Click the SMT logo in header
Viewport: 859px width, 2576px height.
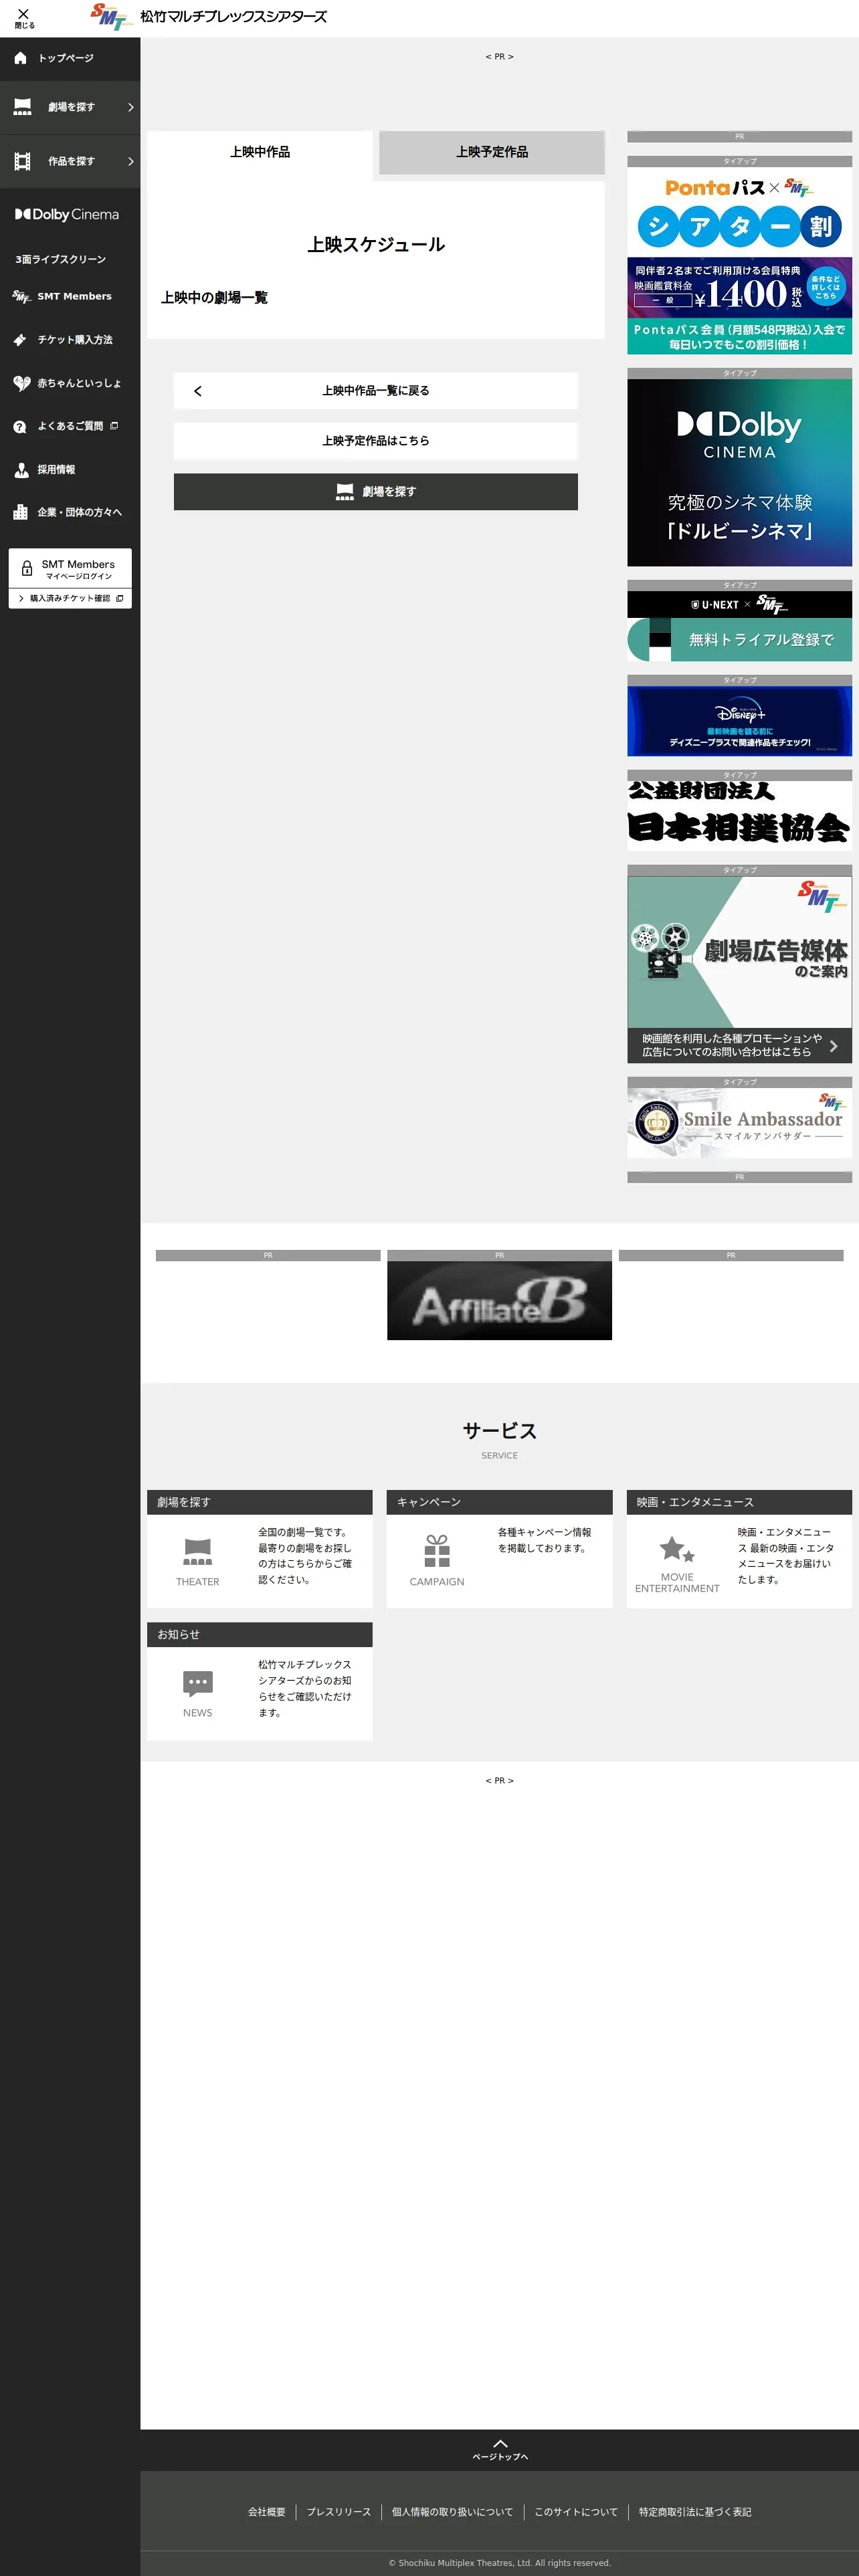pyautogui.click(x=111, y=17)
